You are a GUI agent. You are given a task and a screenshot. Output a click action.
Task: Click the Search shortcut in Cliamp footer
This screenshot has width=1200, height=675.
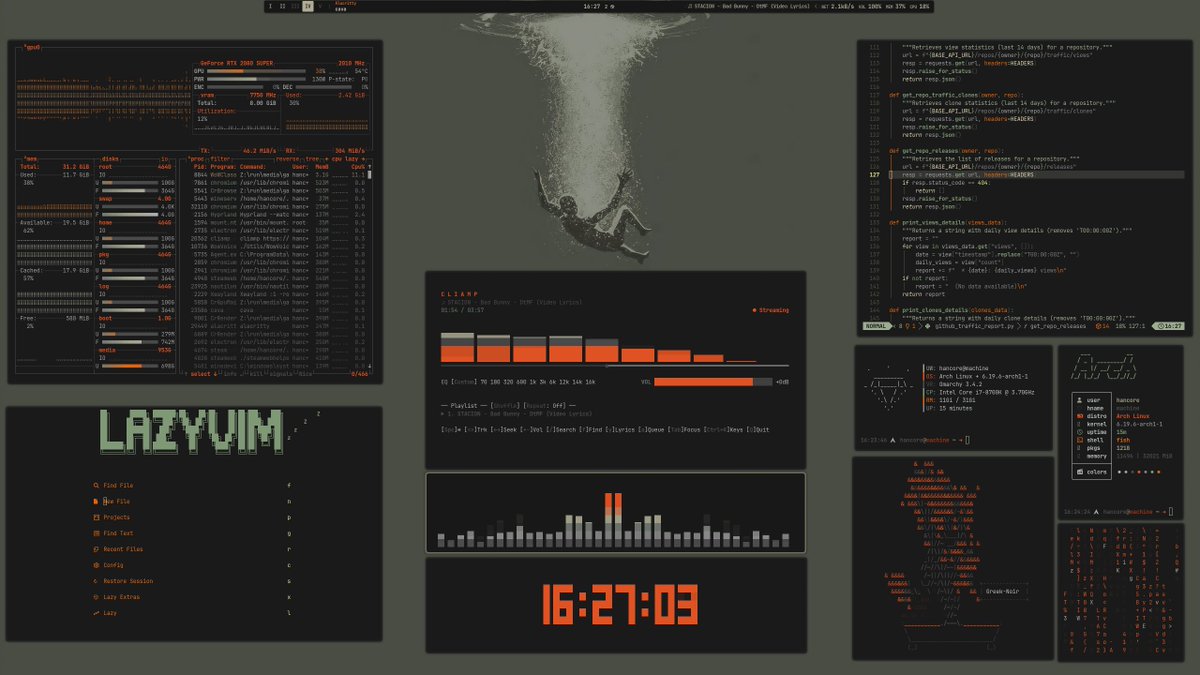coord(561,429)
